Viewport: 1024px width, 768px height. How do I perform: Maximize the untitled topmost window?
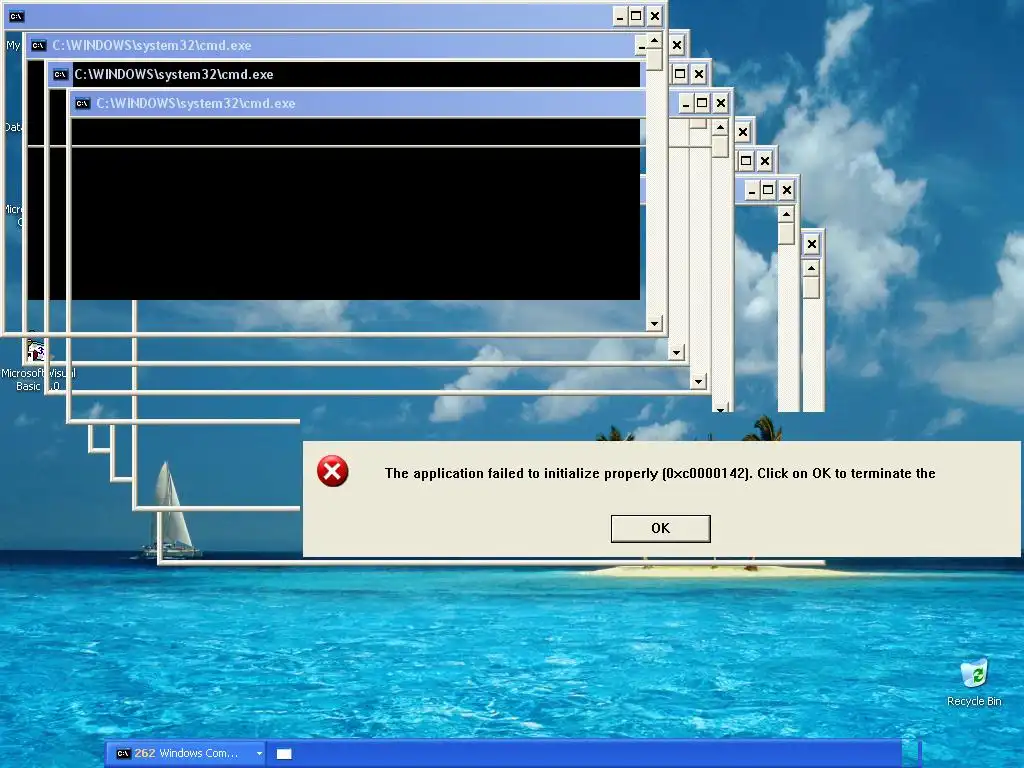(x=636, y=16)
